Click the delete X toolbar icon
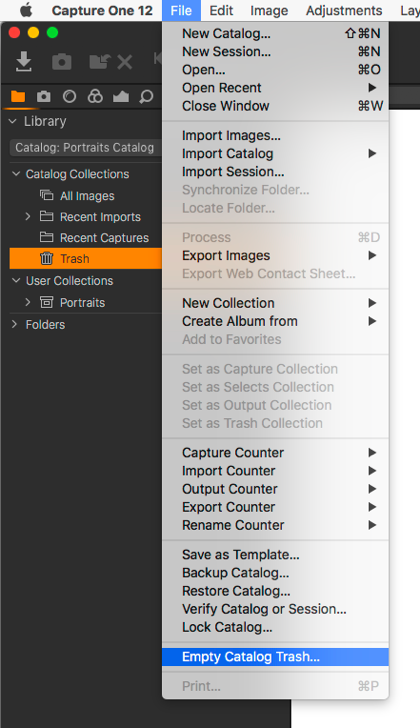Viewport: 420px width, 728px height. 124,62
